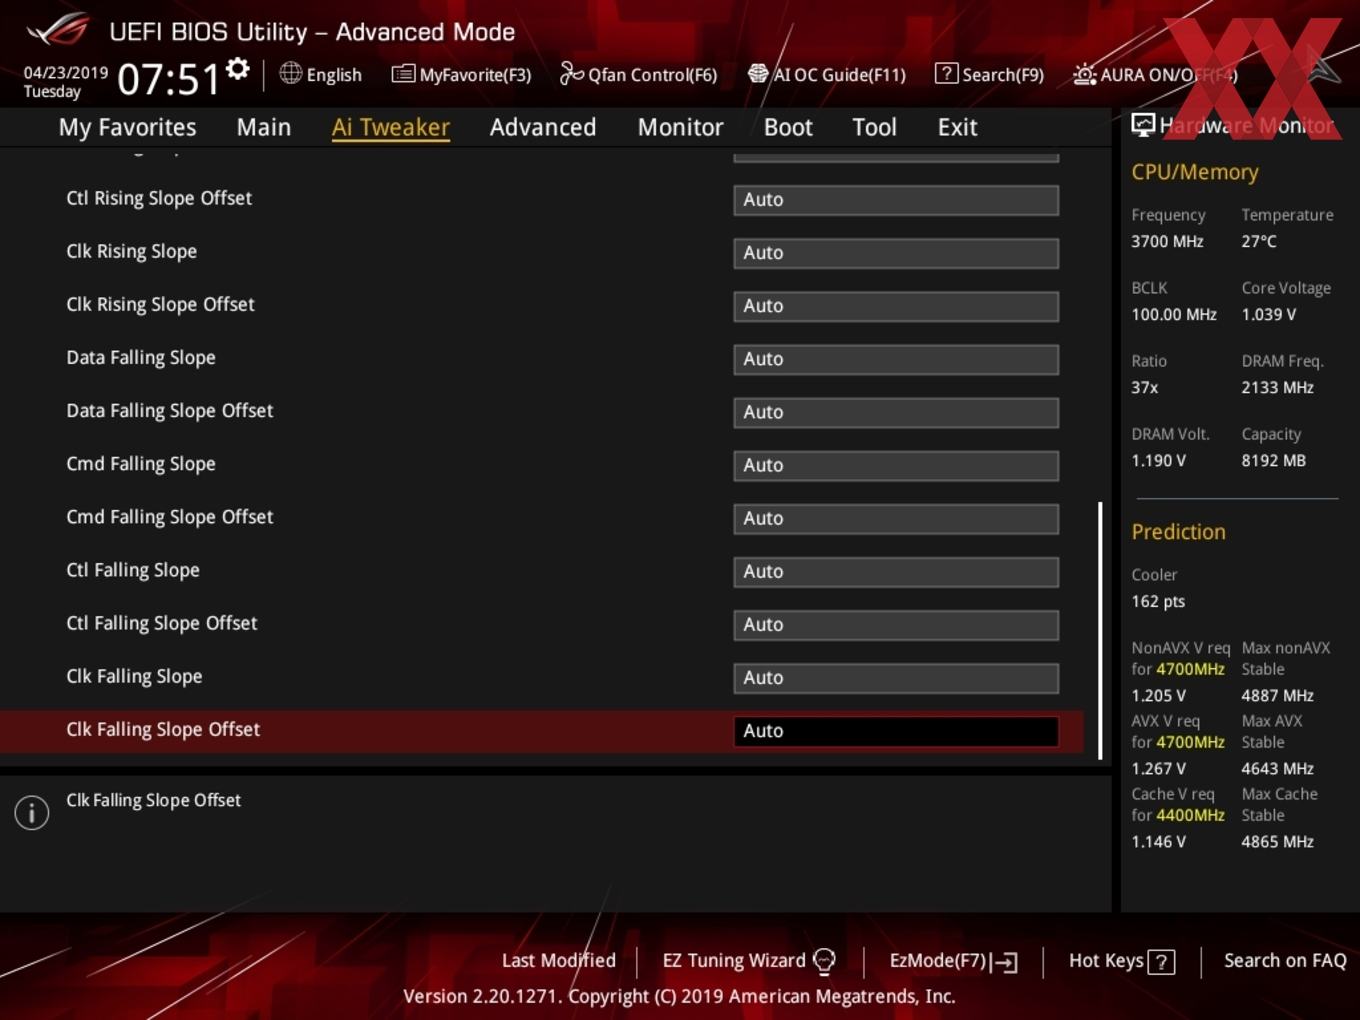Click the highlighted Clk Falling Slope Offset field
Viewport: 1360px width, 1020px height.
pyautogui.click(x=896, y=731)
